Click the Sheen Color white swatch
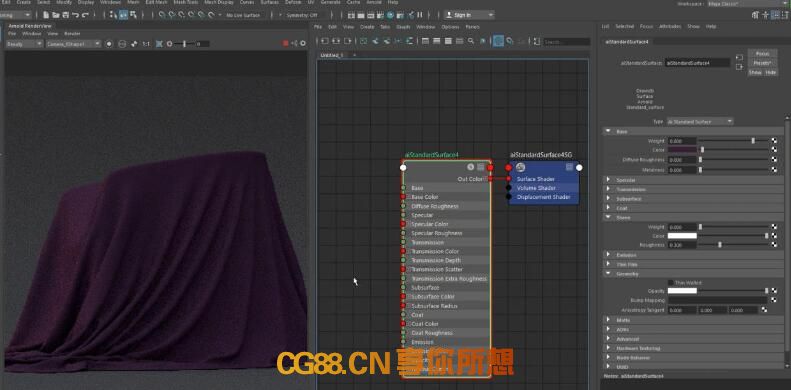Image resolution: width=791 pixels, height=390 pixels. [x=682, y=236]
